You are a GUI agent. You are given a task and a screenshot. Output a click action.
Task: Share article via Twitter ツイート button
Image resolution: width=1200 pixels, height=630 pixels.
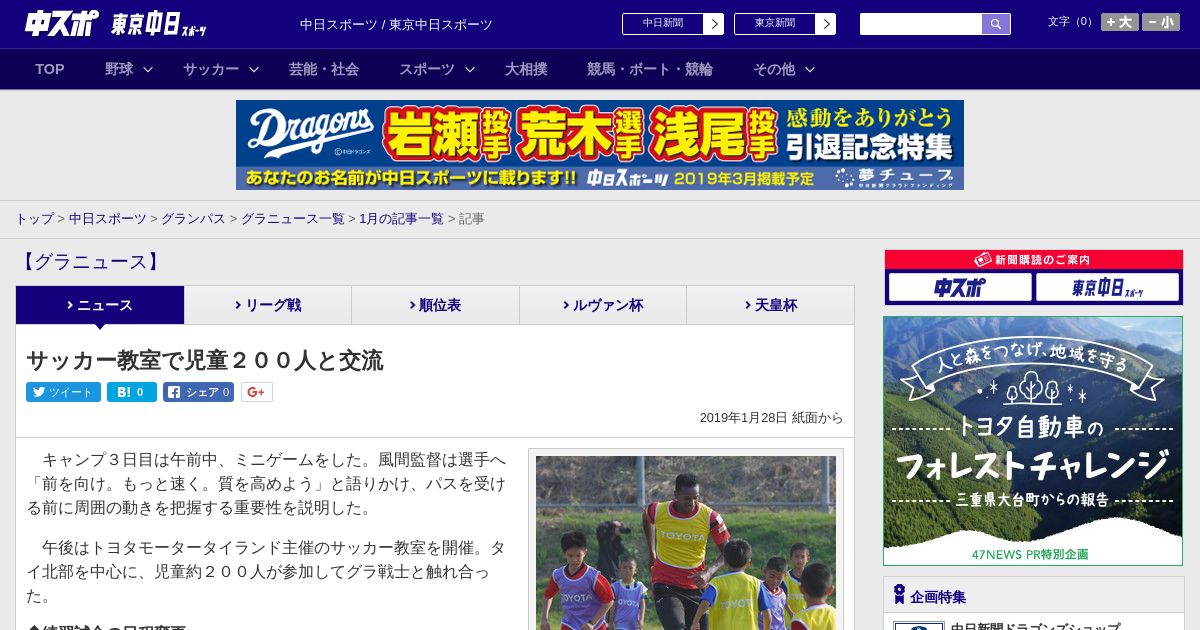pos(63,392)
